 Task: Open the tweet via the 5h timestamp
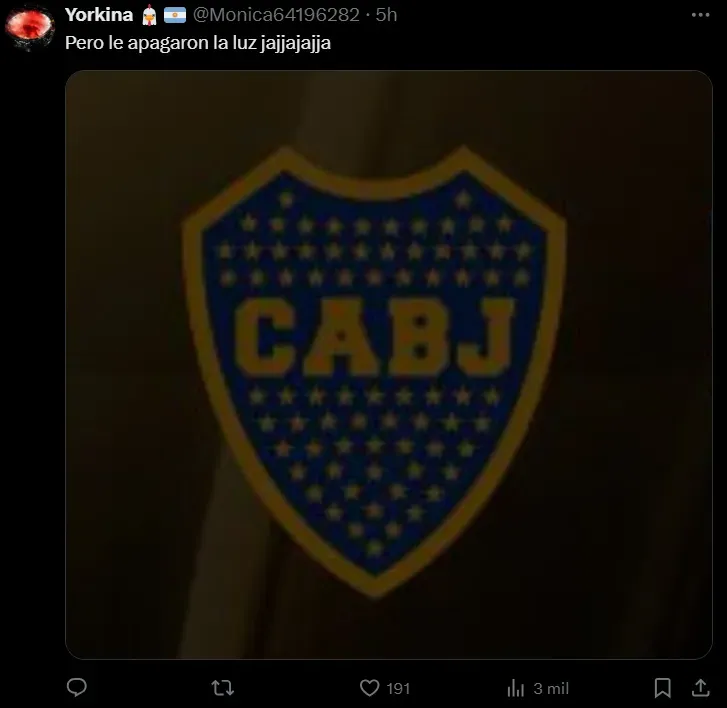386,15
